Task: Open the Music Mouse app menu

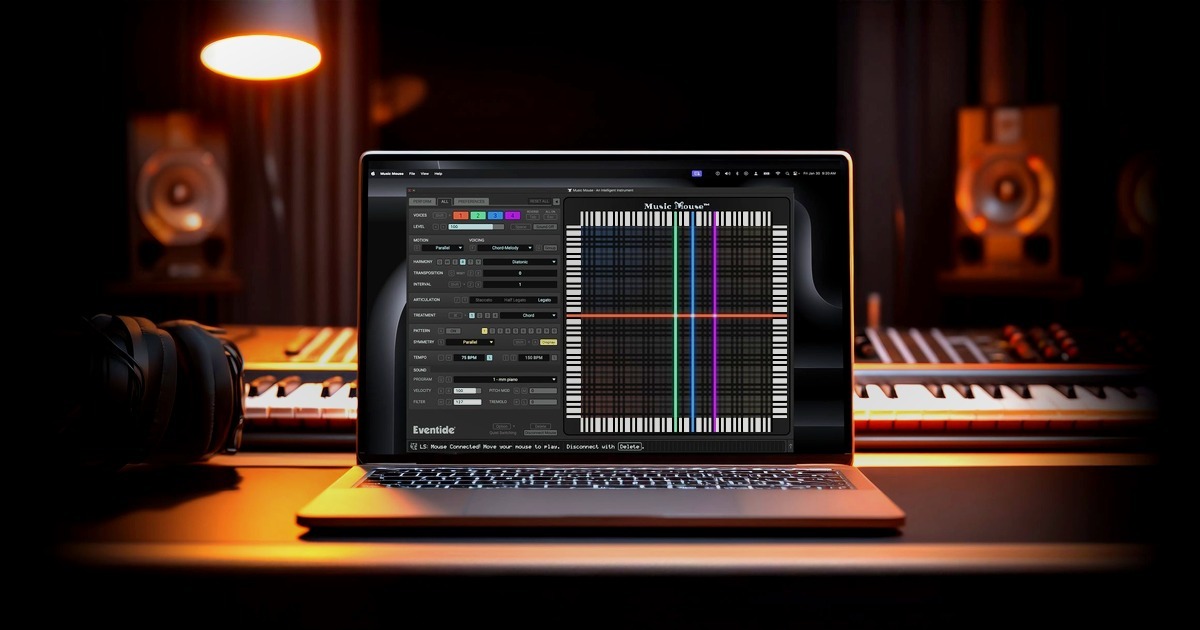Action: click(391, 173)
